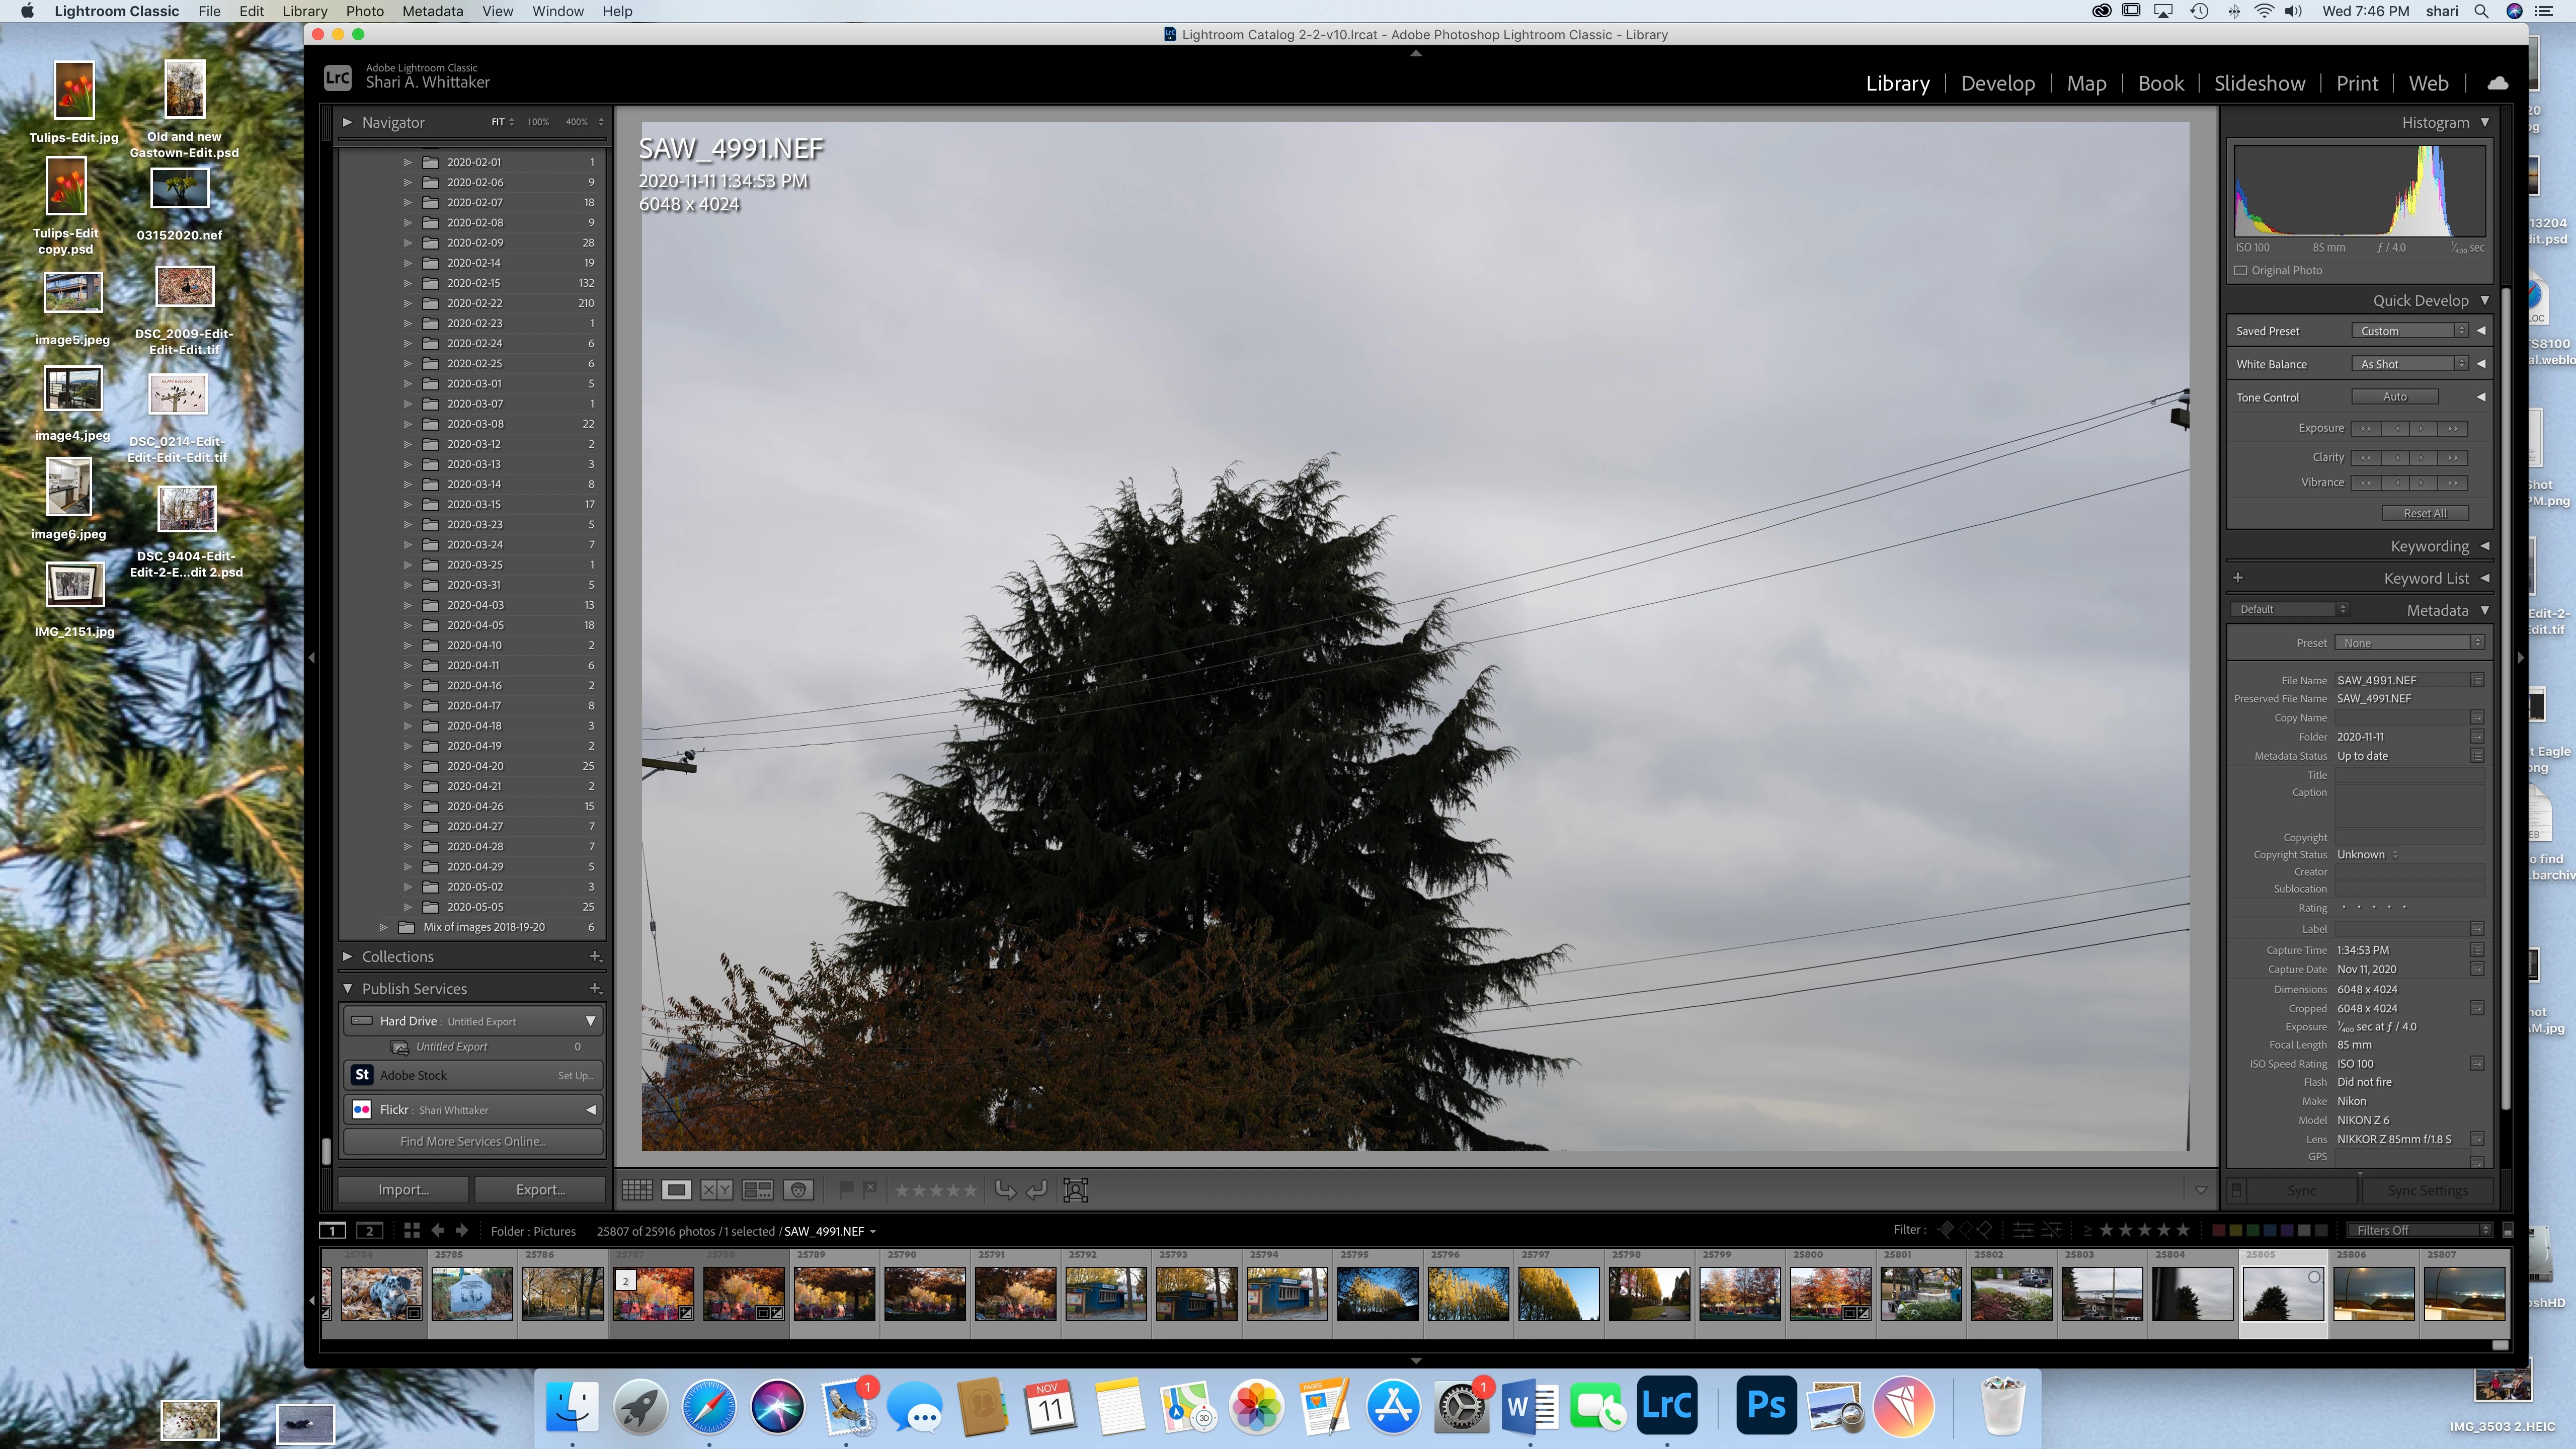Screen dimensions: 2576x1449
Task: Switch to Grid view icon
Action: click(637, 1190)
